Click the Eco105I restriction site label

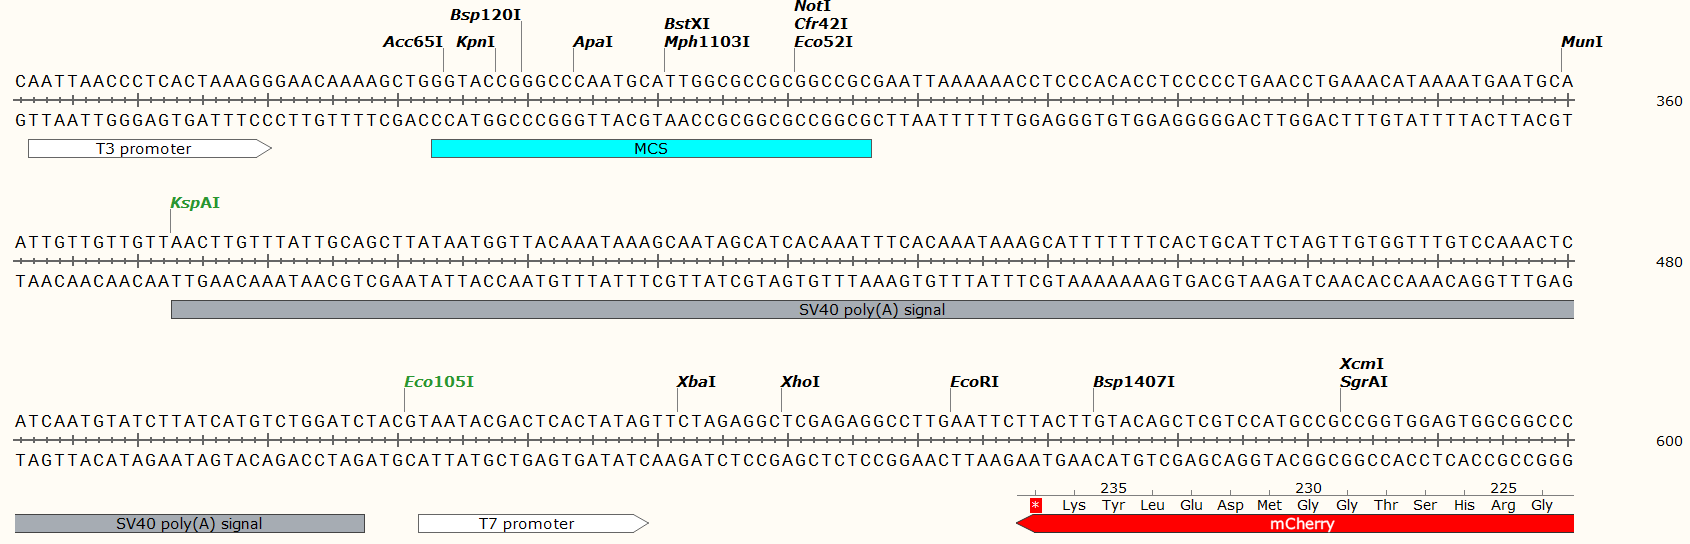click(439, 382)
